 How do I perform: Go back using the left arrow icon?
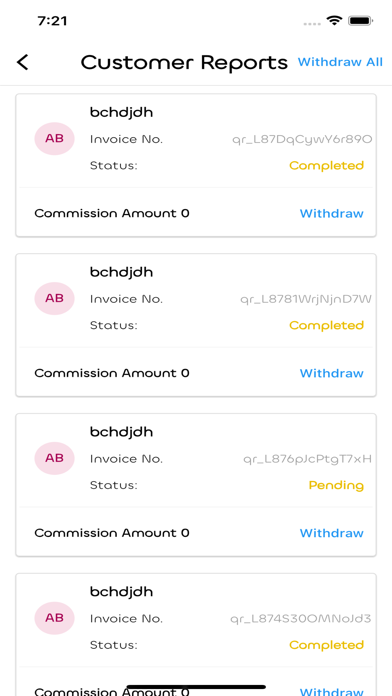click(x=23, y=62)
